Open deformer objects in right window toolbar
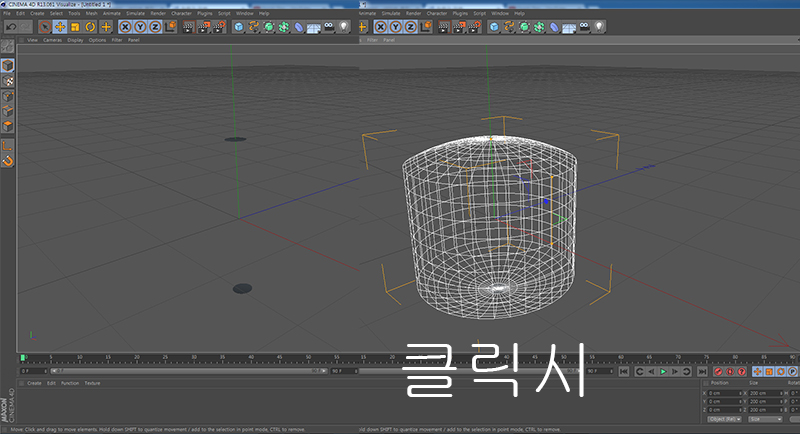The height and width of the screenshot is (434, 800). (555, 27)
